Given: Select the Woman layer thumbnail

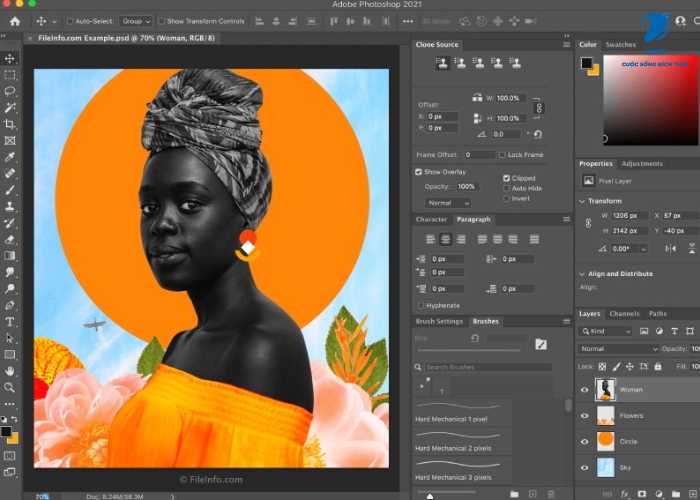Looking at the screenshot, I should (605, 389).
